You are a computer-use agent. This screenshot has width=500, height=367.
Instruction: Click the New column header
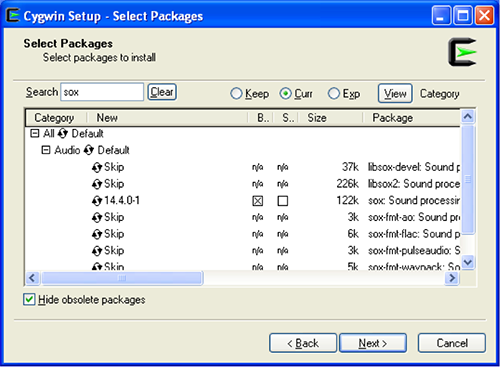[x=167, y=118]
